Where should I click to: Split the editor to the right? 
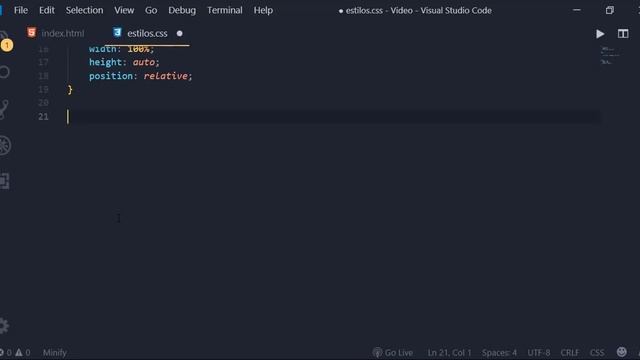(623, 34)
